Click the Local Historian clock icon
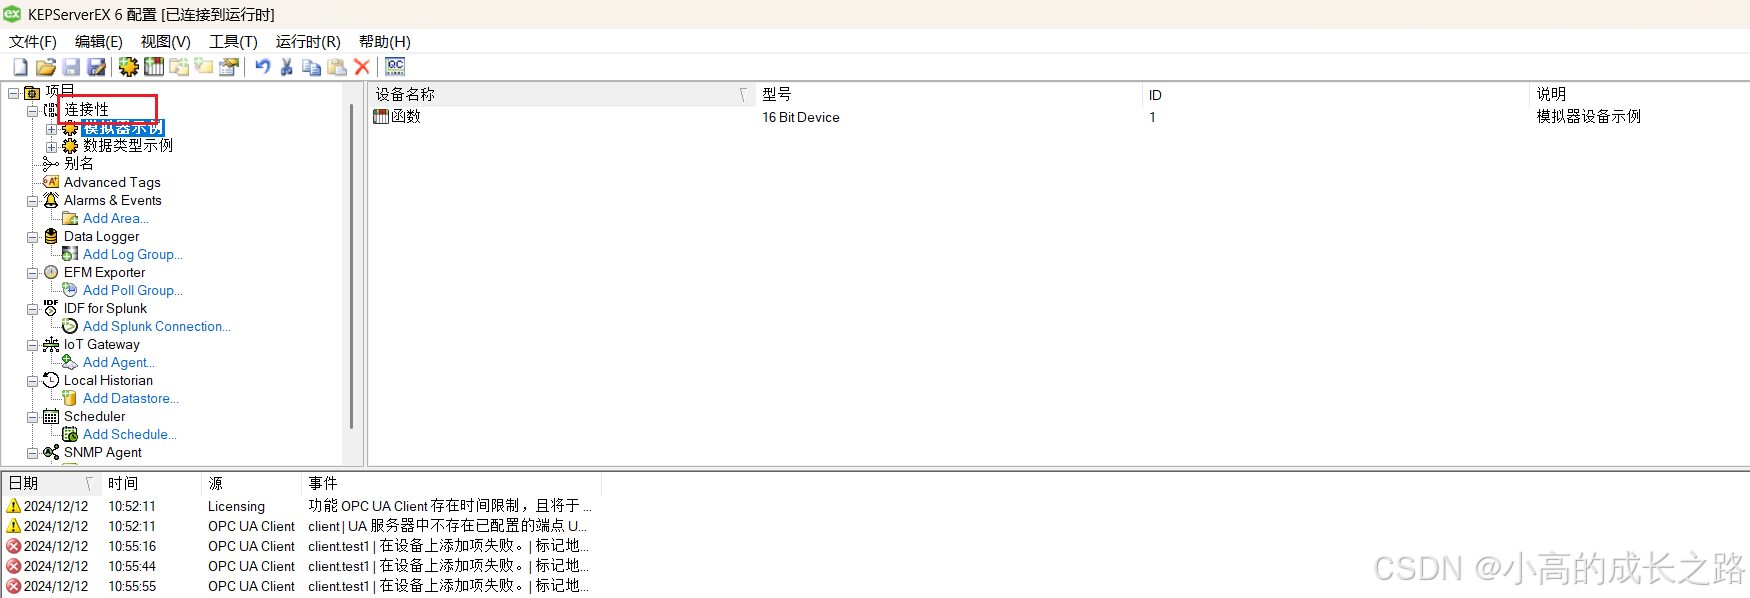 51,380
